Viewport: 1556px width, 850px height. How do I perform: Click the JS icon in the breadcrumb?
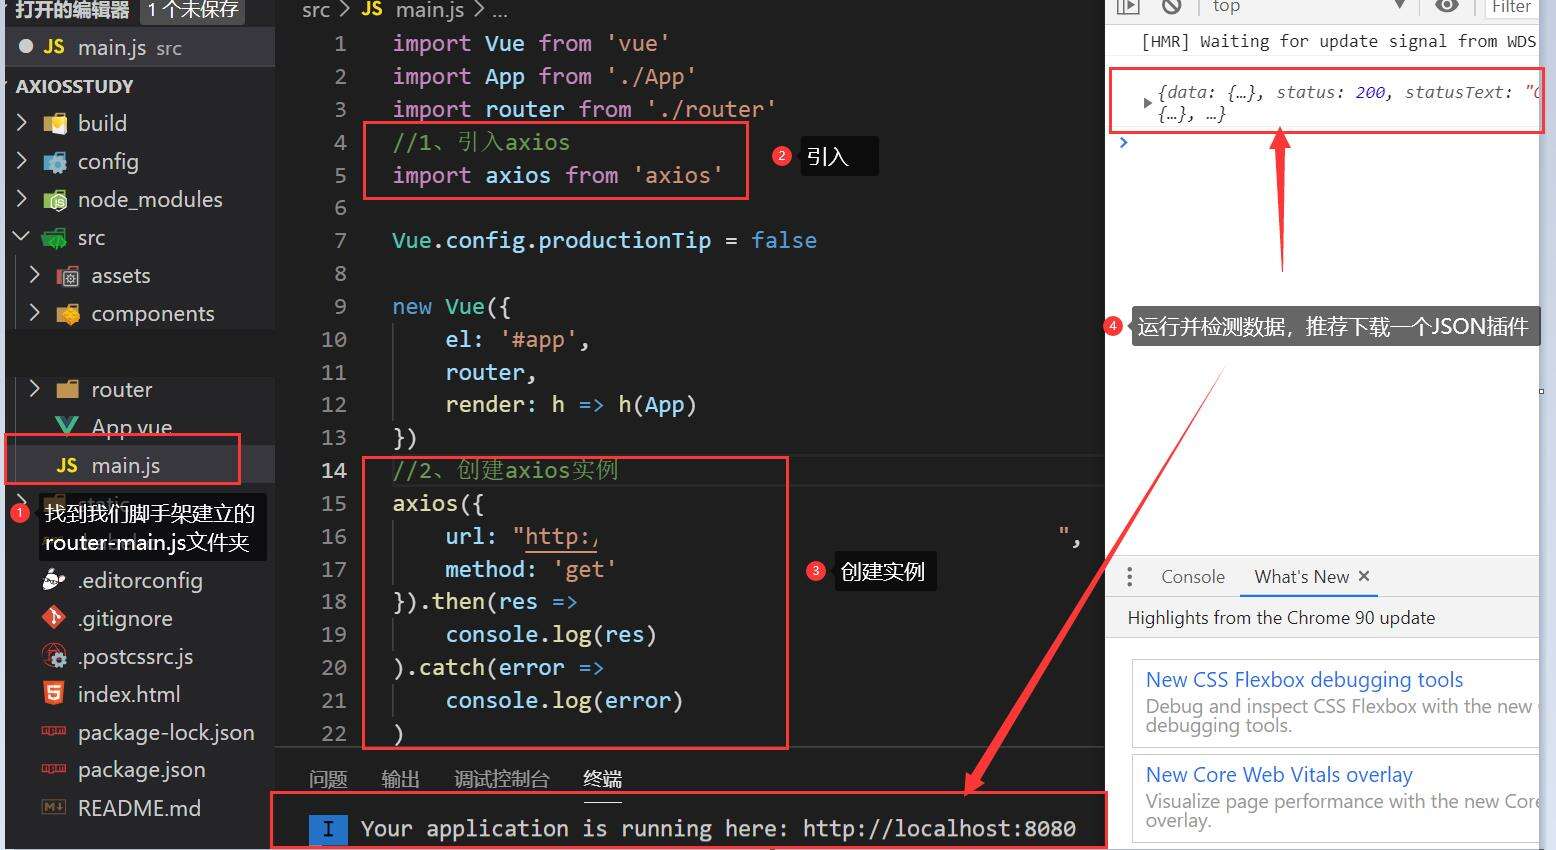[372, 10]
